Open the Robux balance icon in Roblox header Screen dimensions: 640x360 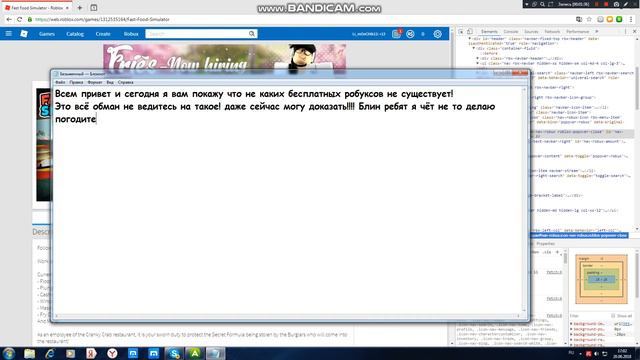tap(410, 34)
